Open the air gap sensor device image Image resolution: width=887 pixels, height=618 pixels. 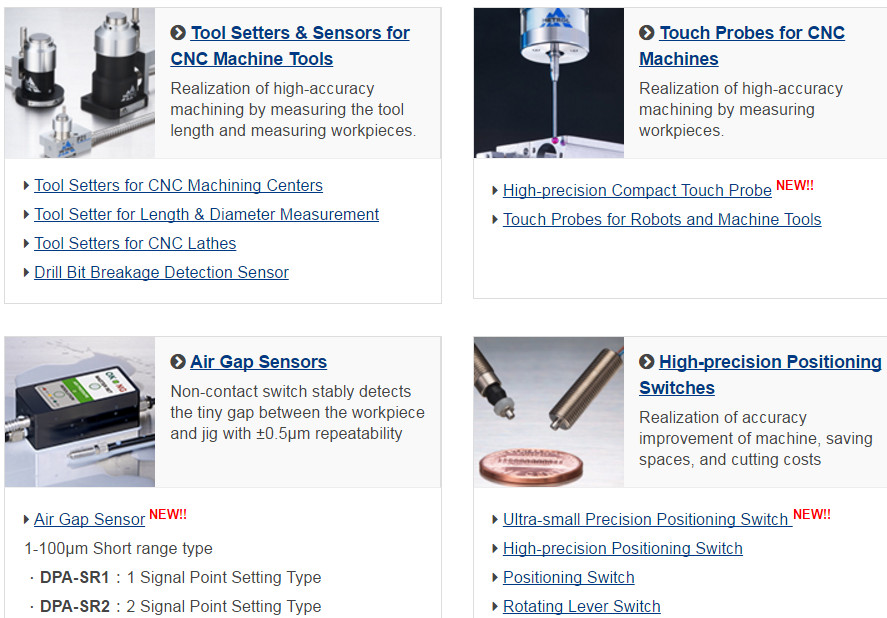tap(80, 412)
